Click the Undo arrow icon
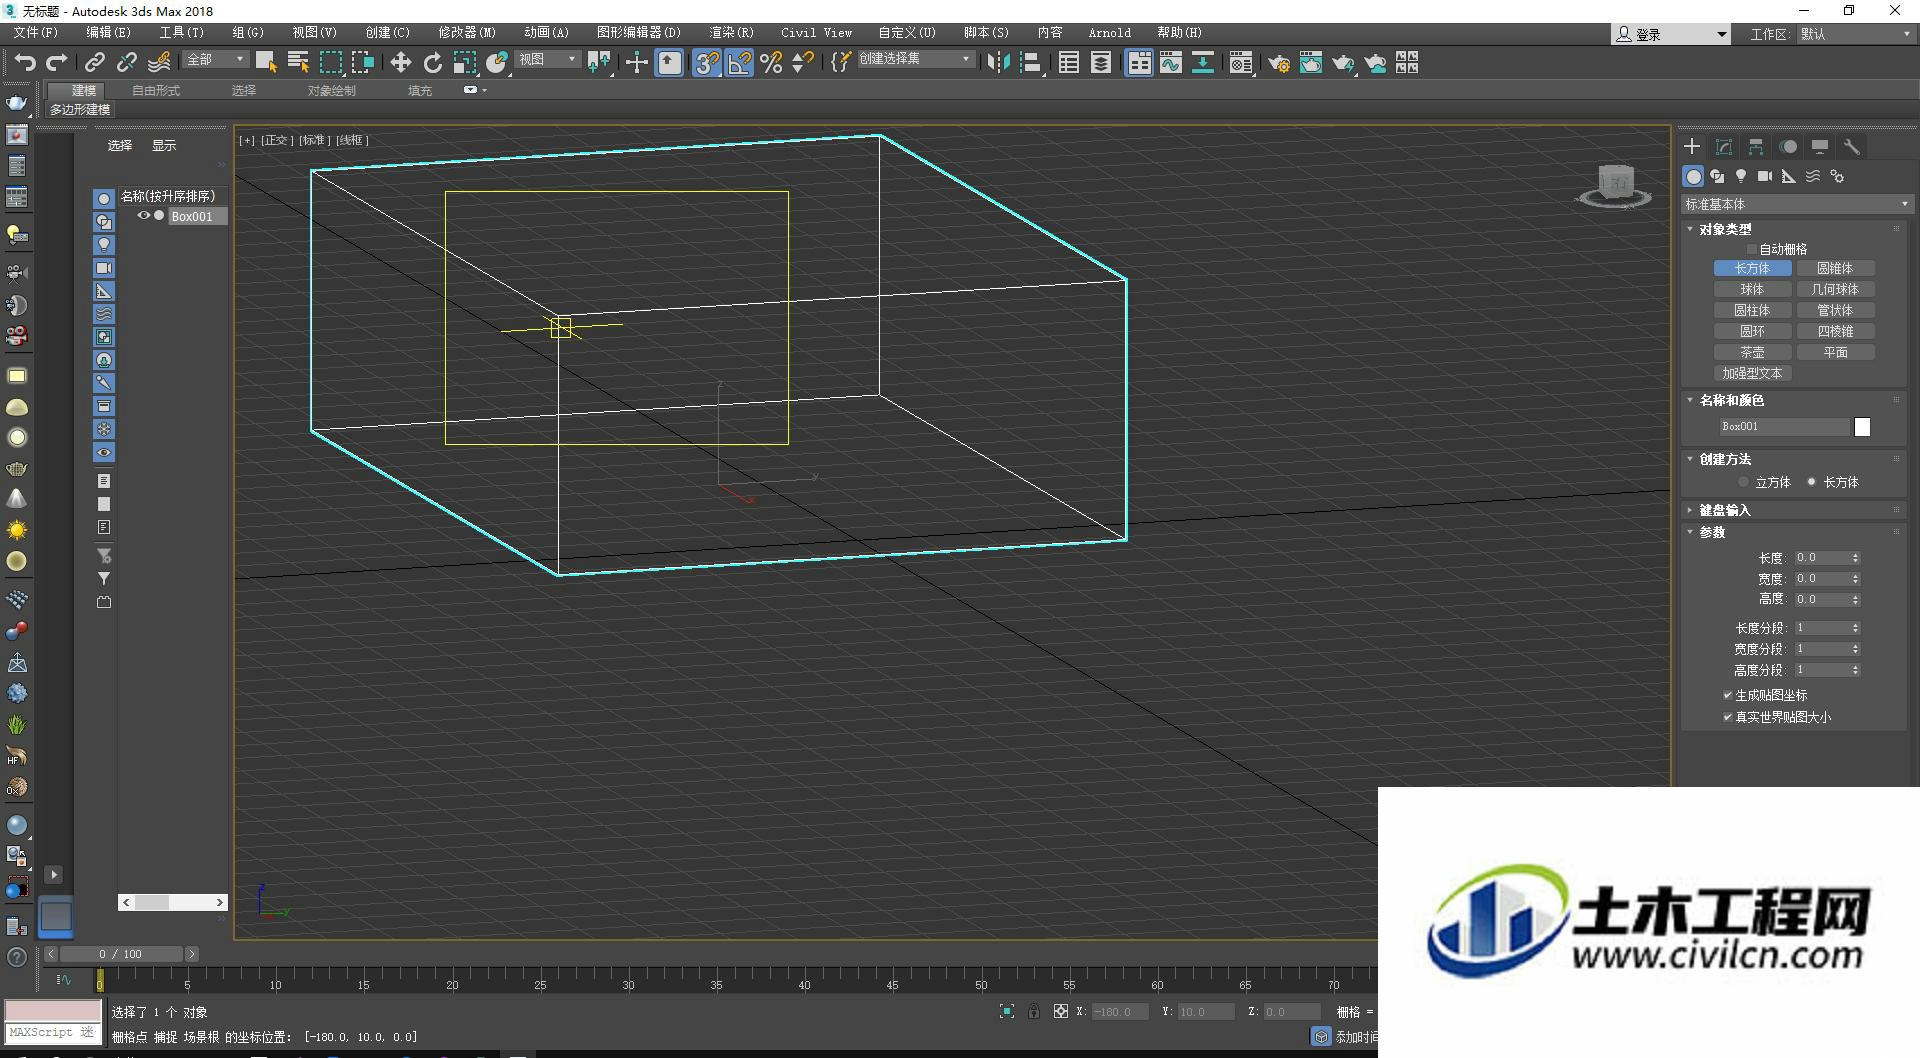This screenshot has height=1058, width=1920. [25, 63]
